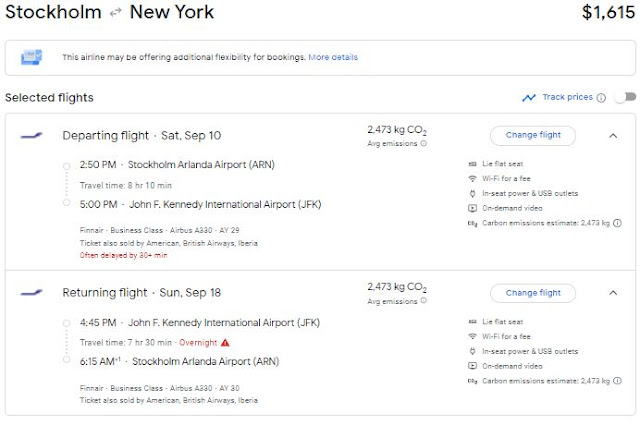This screenshot has height=425, width=640.
Task: Change the returning flight
Action: pyautogui.click(x=533, y=293)
